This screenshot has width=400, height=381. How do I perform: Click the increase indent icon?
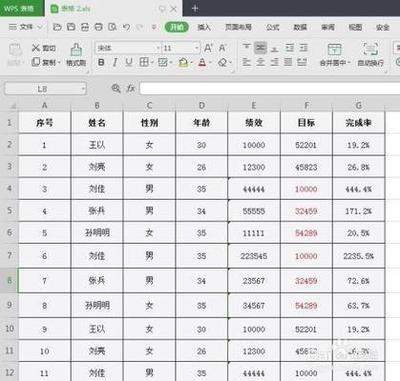coord(303,48)
